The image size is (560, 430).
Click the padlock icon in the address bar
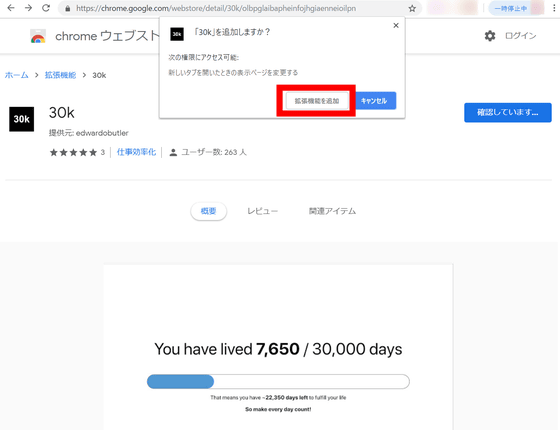68,8
